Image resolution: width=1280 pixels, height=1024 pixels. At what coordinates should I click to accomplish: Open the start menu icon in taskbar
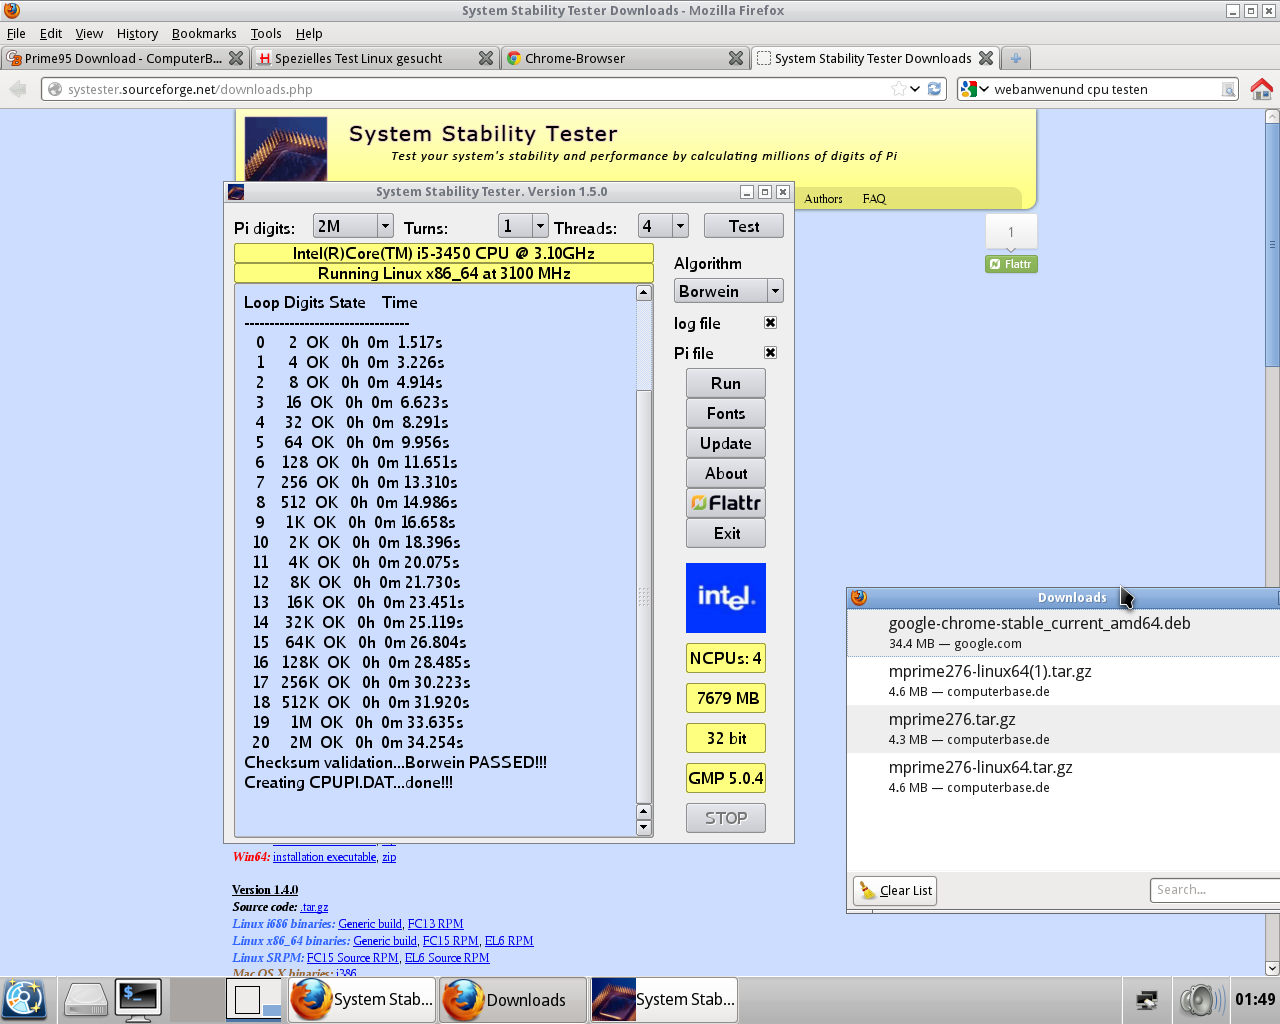[x=24, y=1000]
